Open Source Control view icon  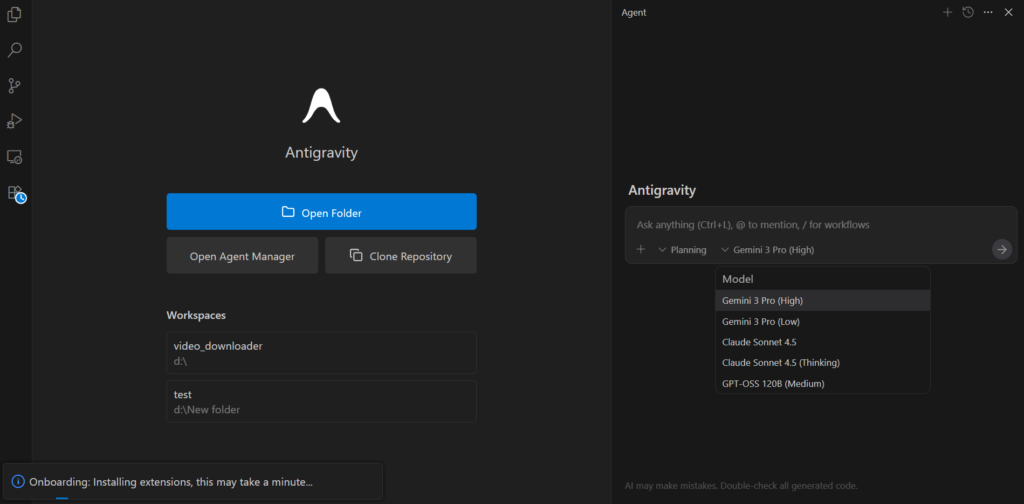15,86
